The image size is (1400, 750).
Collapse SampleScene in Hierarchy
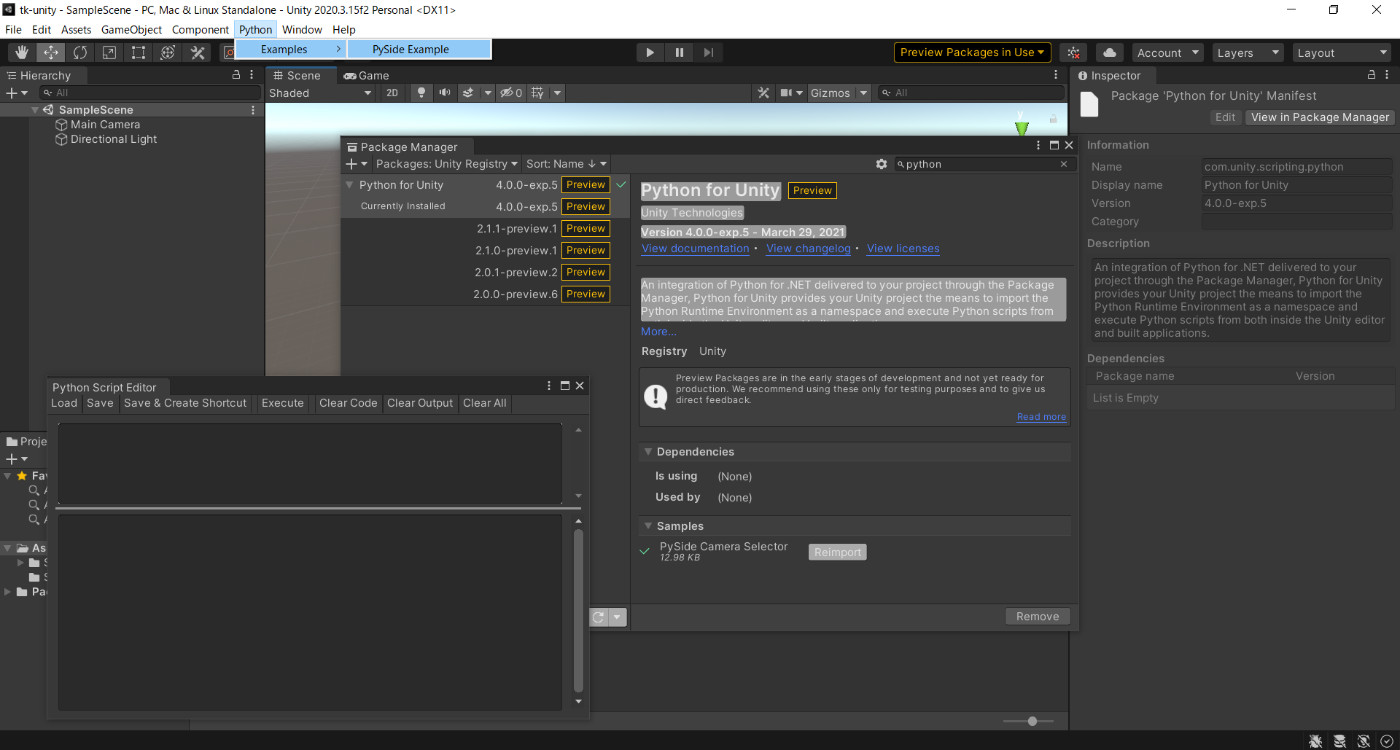click(35, 110)
